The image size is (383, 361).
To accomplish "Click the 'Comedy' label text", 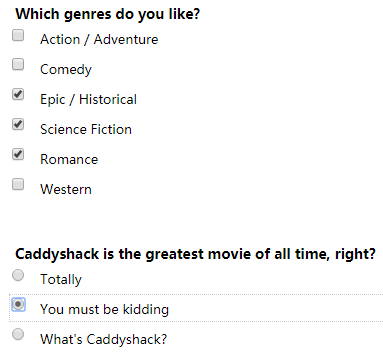I will tap(66, 69).
